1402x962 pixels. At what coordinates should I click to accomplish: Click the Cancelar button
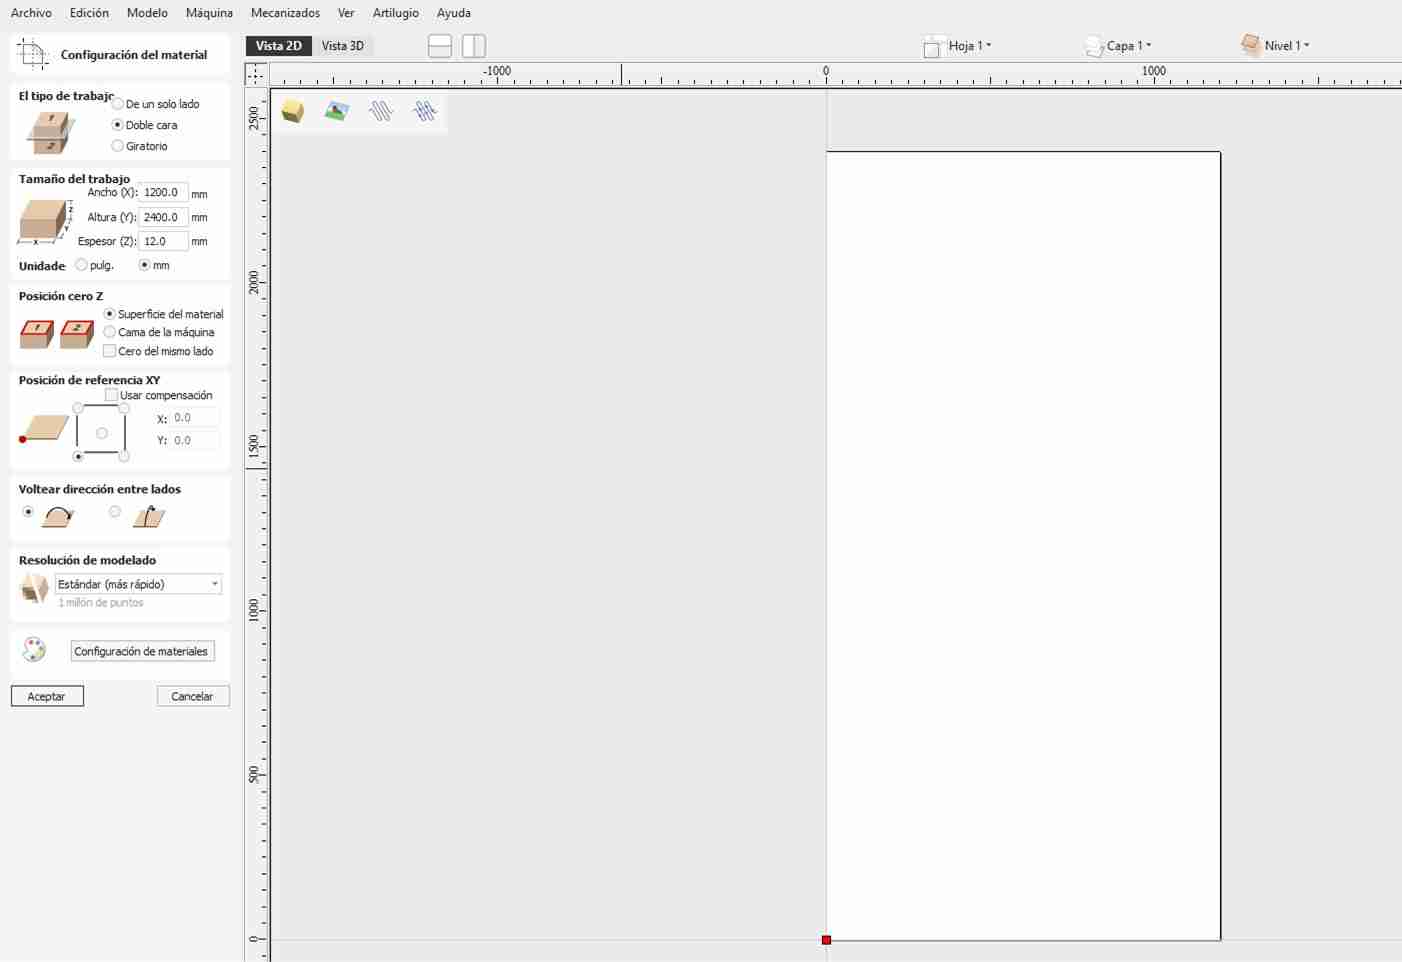[193, 696]
